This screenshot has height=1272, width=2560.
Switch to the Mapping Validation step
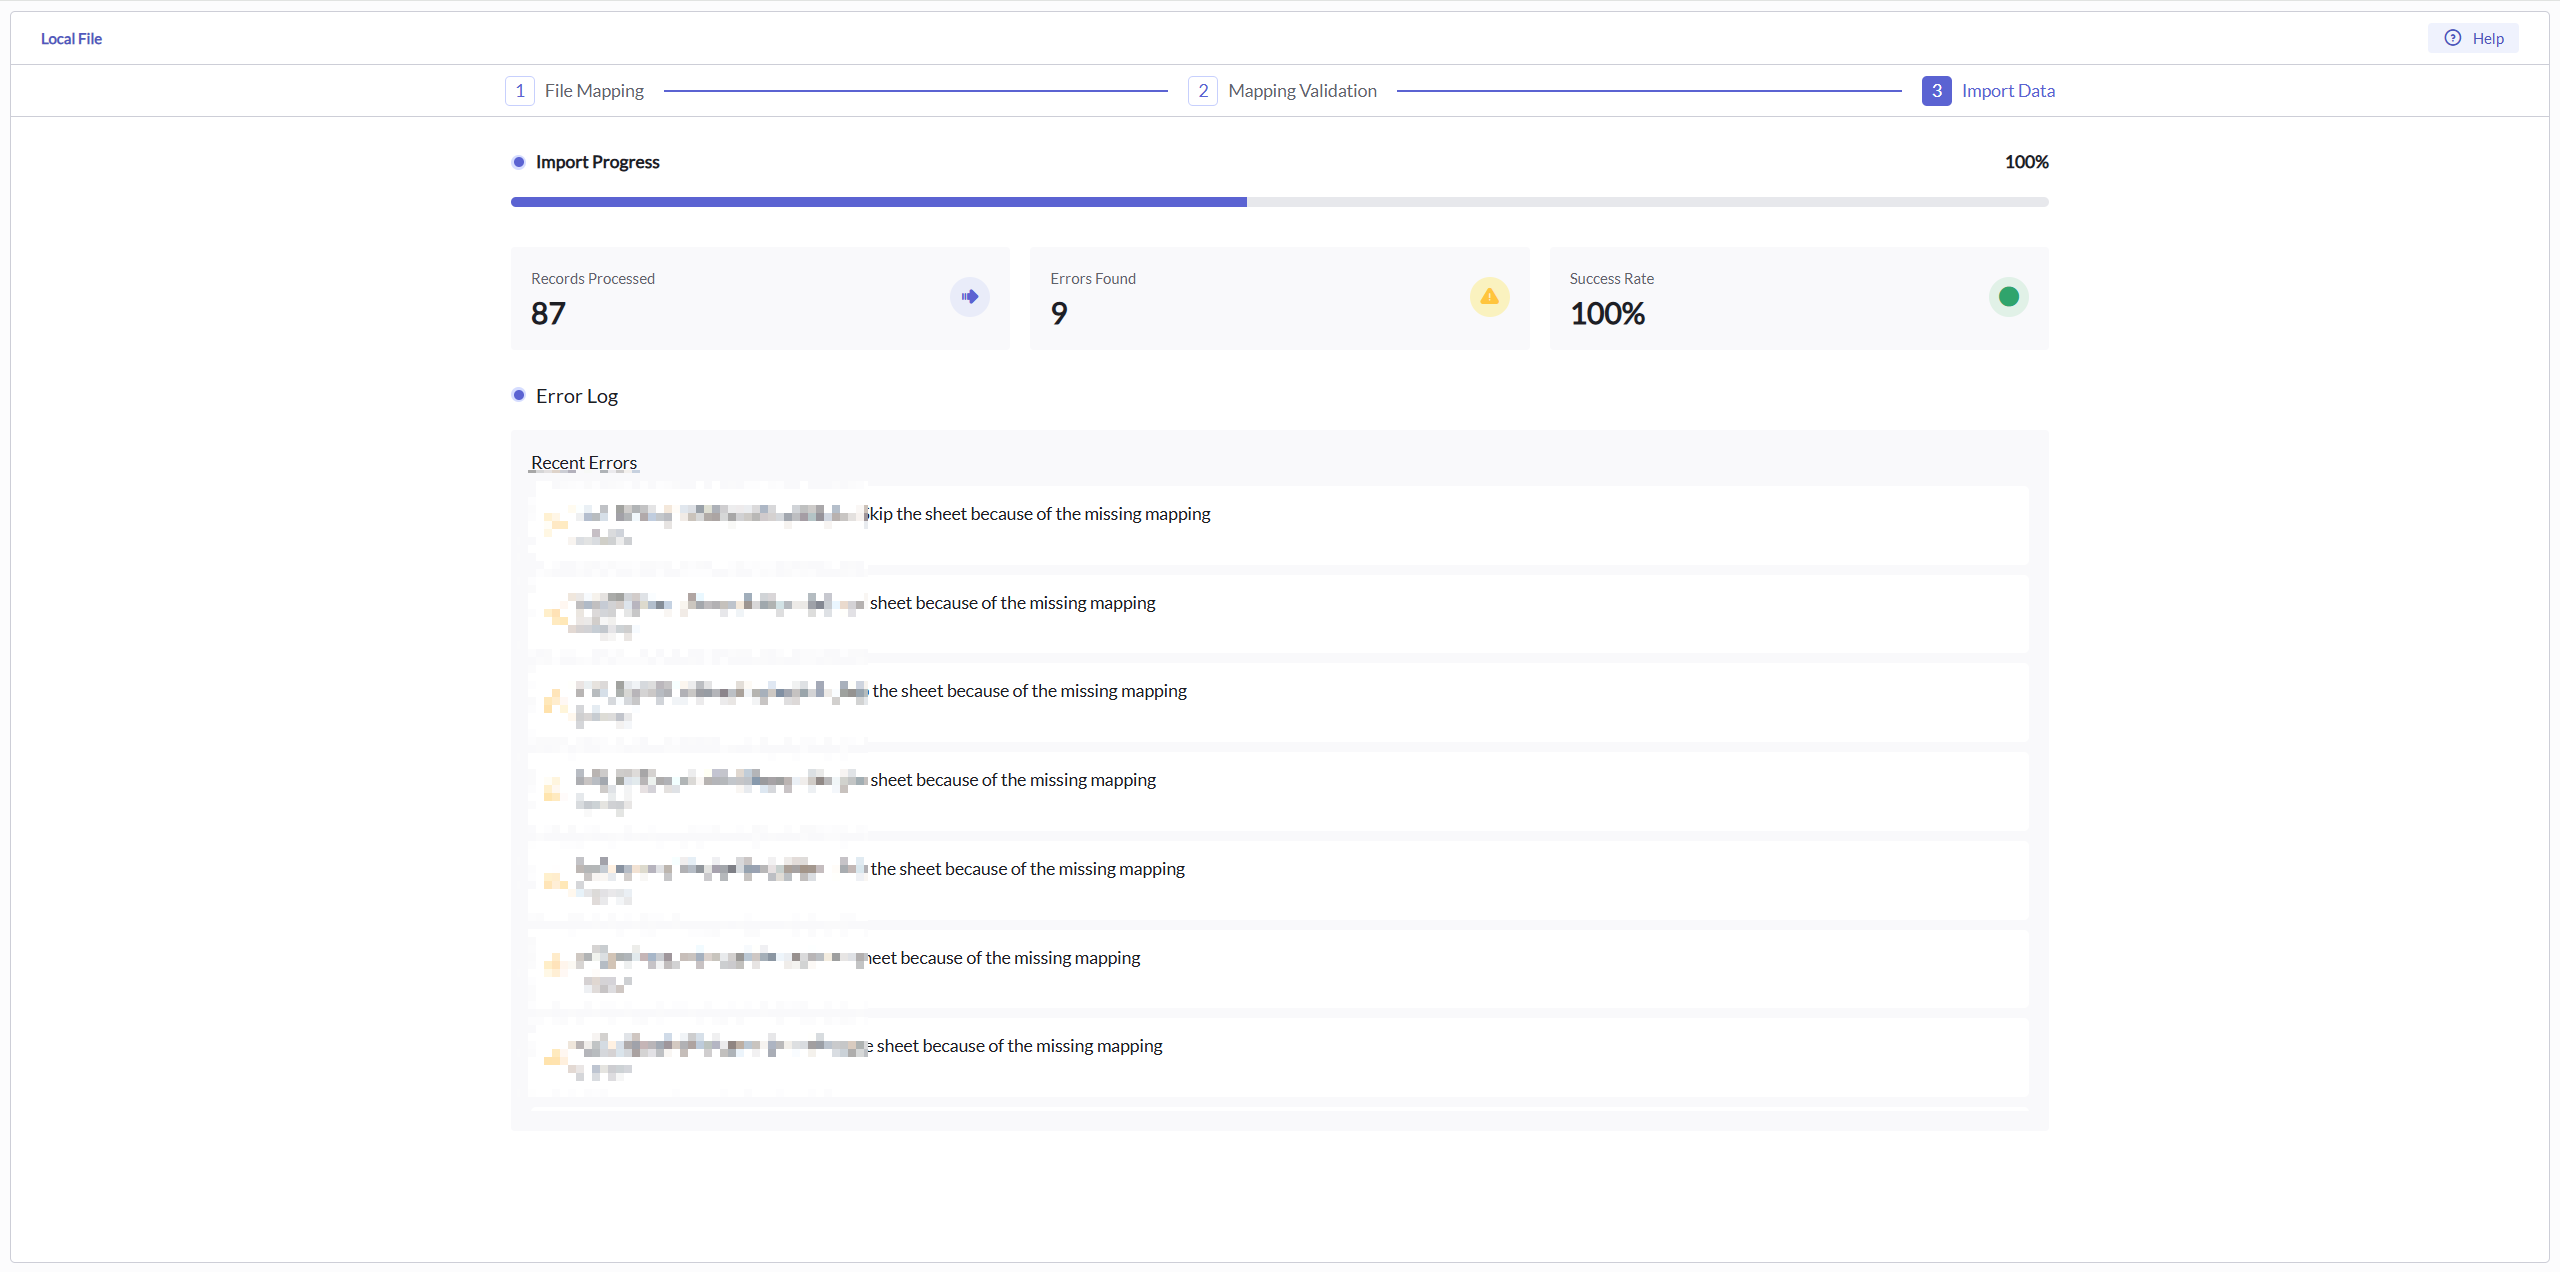(x=1302, y=90)
